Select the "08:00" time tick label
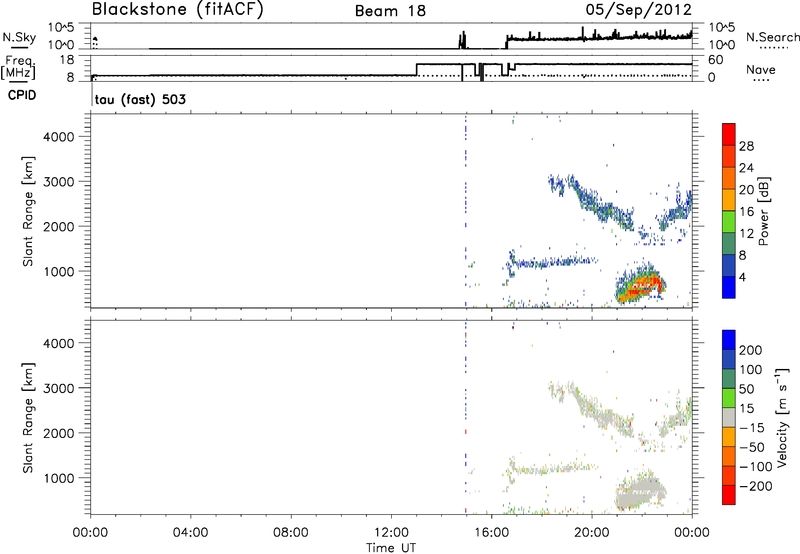This screenshot has height=554, width=800. click(291, 533)
